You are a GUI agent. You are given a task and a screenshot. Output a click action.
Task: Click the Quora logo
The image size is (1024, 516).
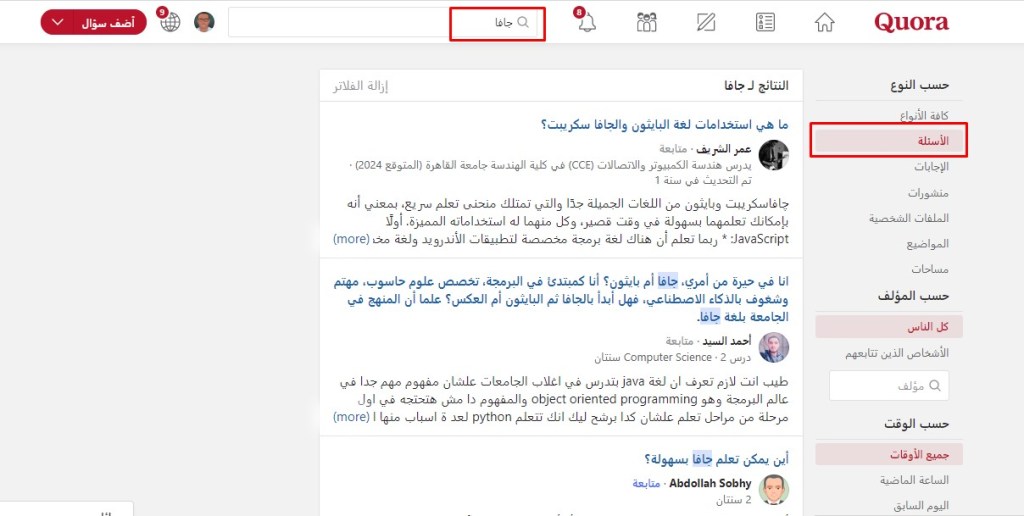coord(911,22)
